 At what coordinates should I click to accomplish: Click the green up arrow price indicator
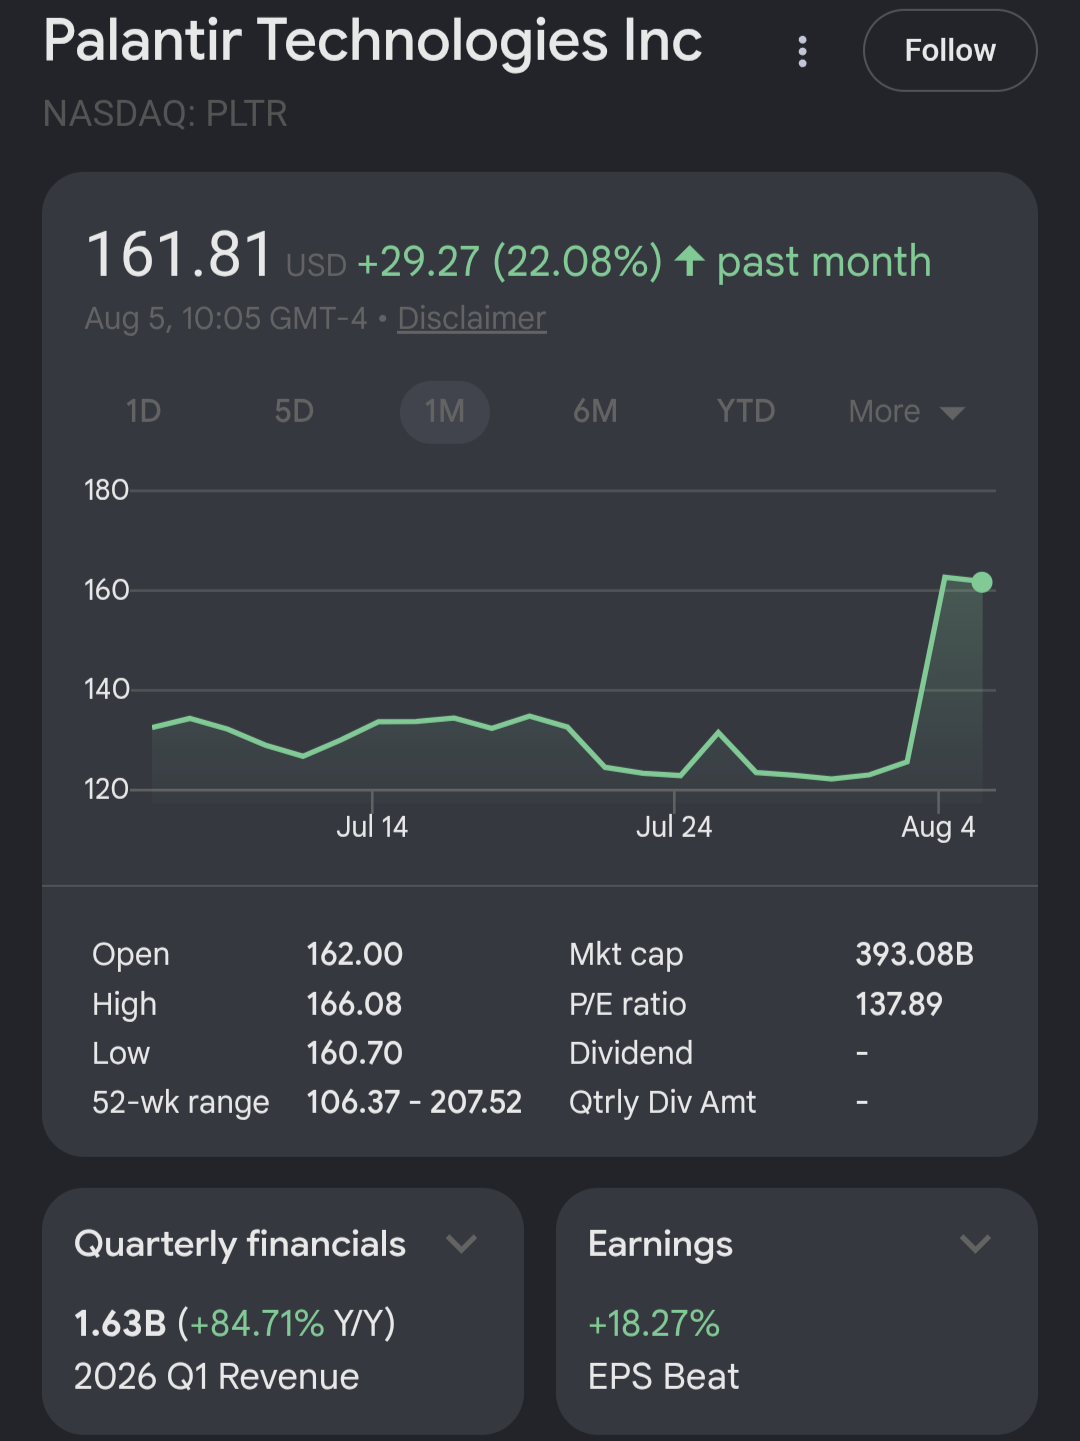(689, 262)
